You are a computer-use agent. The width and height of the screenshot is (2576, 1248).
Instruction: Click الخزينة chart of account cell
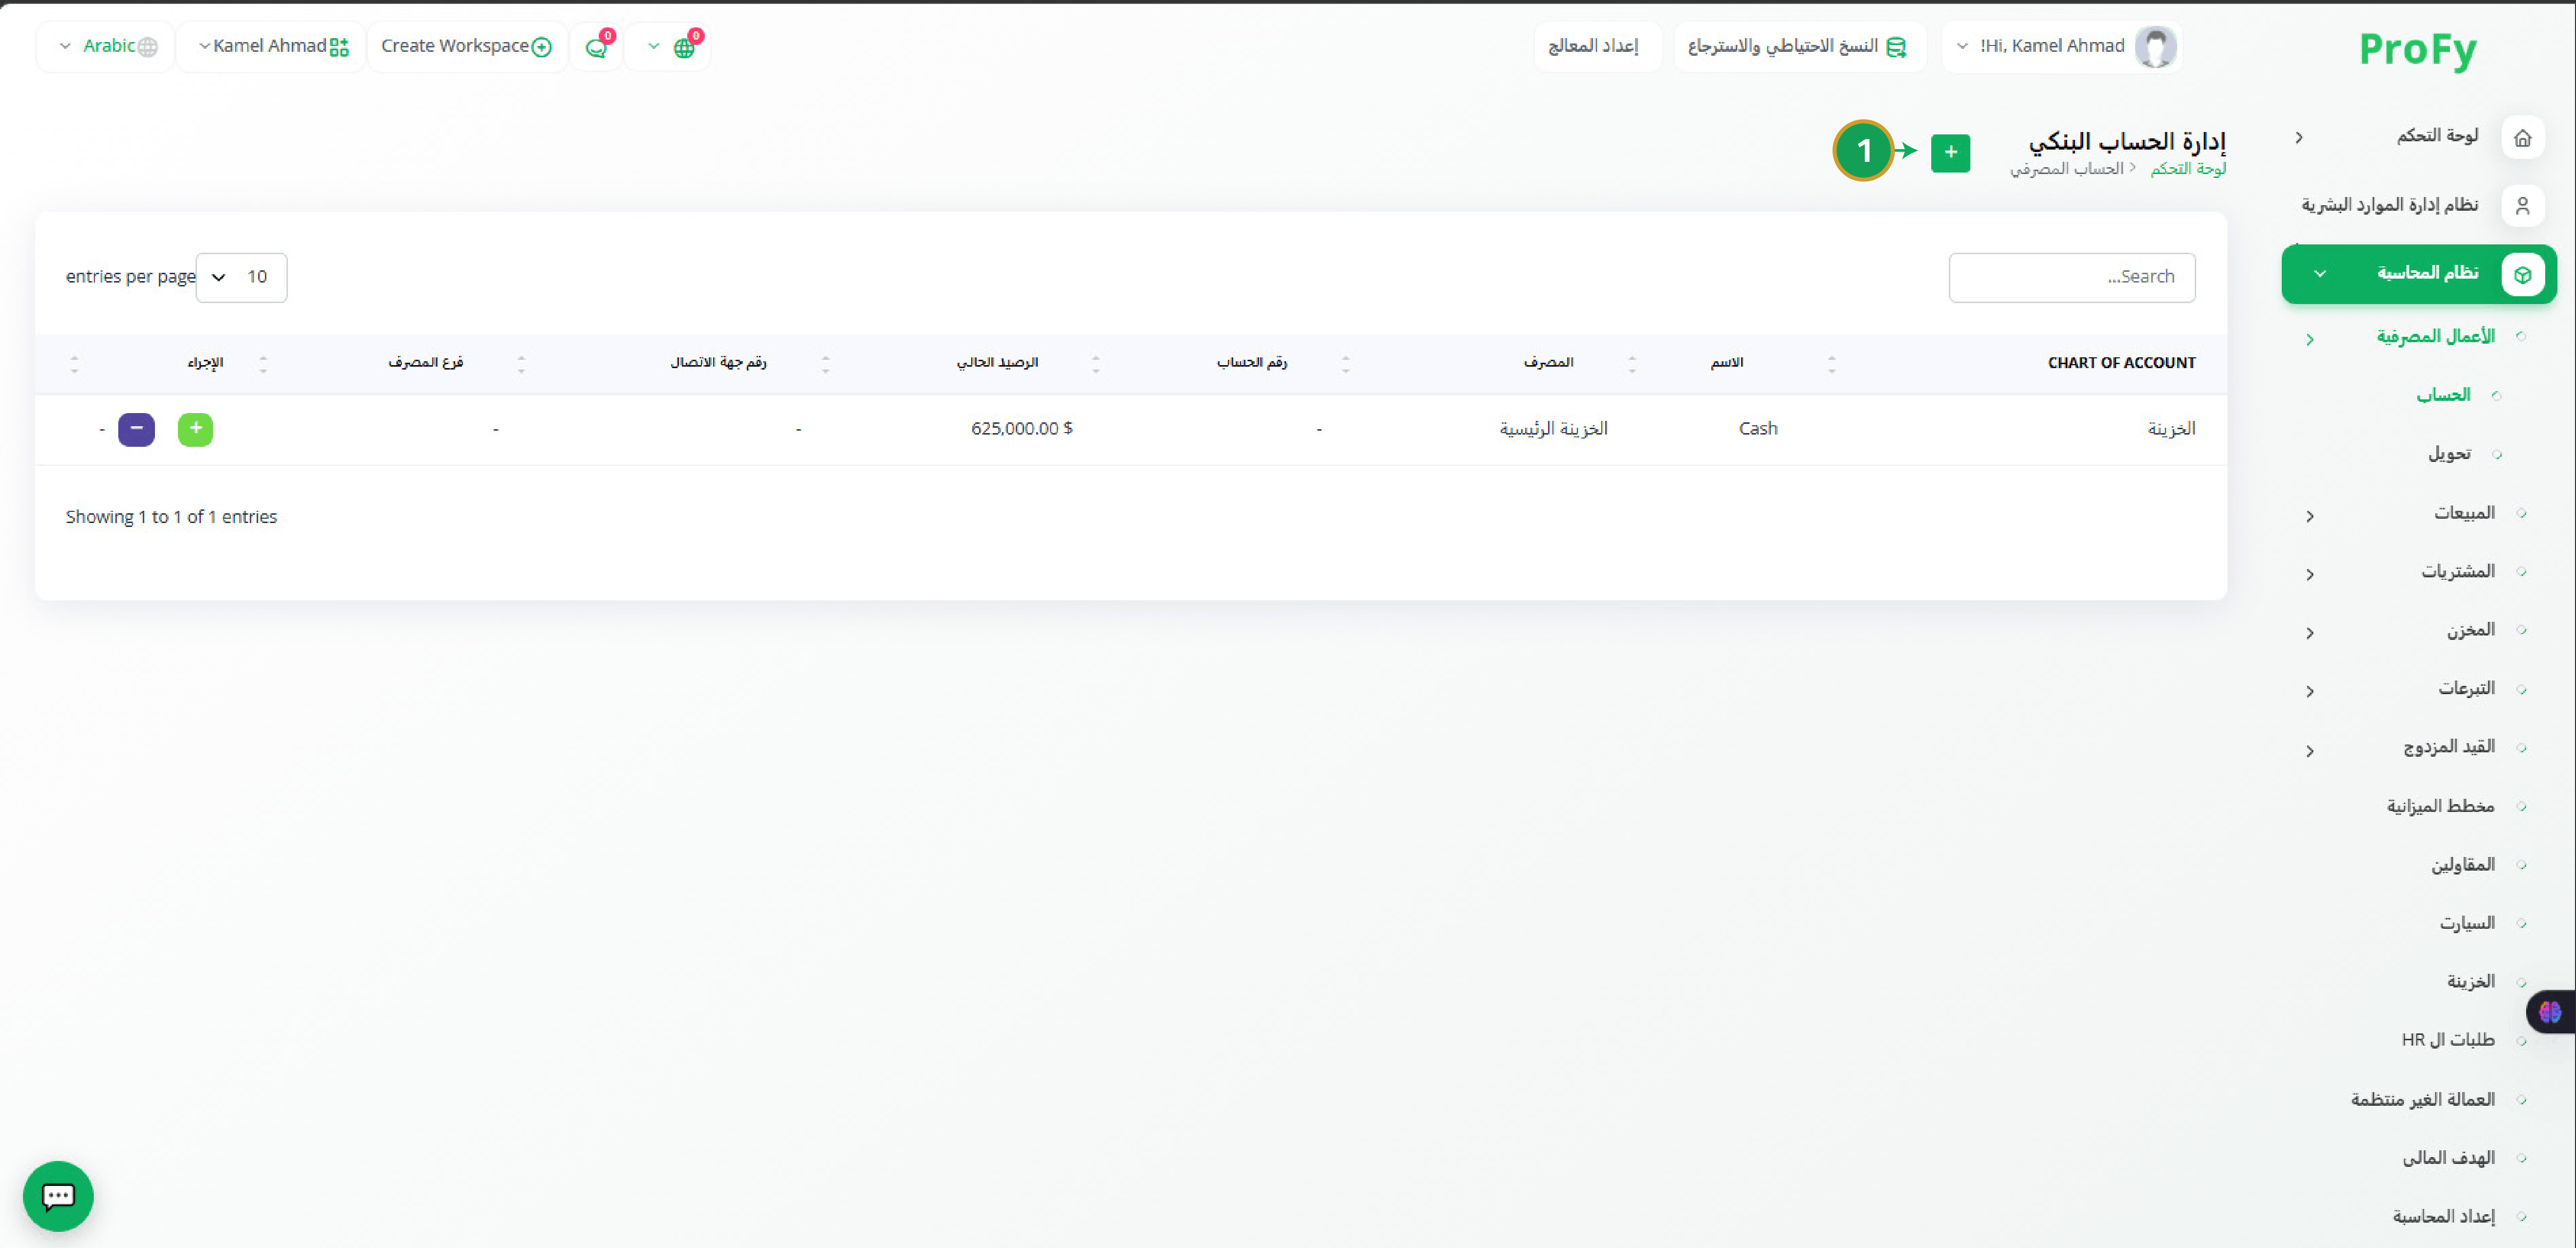(2171, 429)
